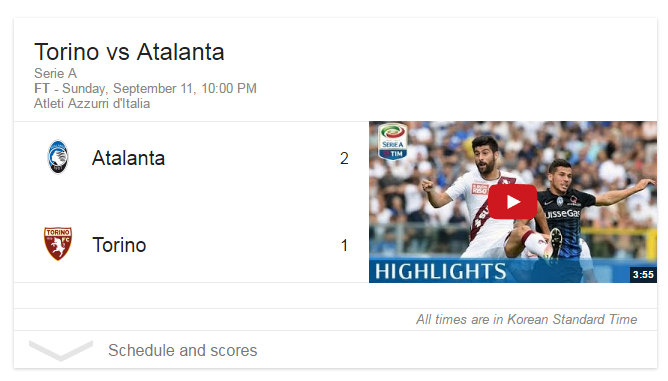668x381 pixels.
Task: Click the Atleti Azzurri d'Italia venue text
Action: pos(92,104)
